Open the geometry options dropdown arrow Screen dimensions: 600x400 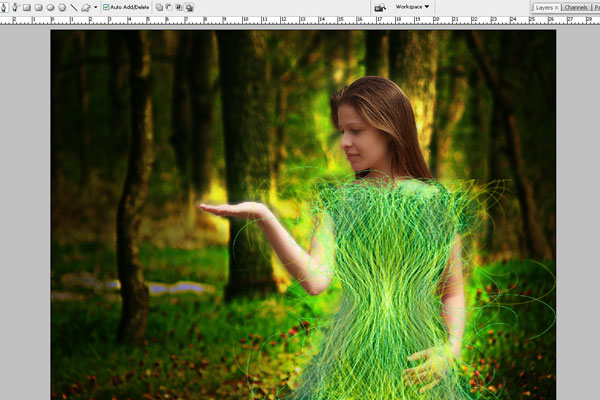pyautogui.click(x=95, y=7)
